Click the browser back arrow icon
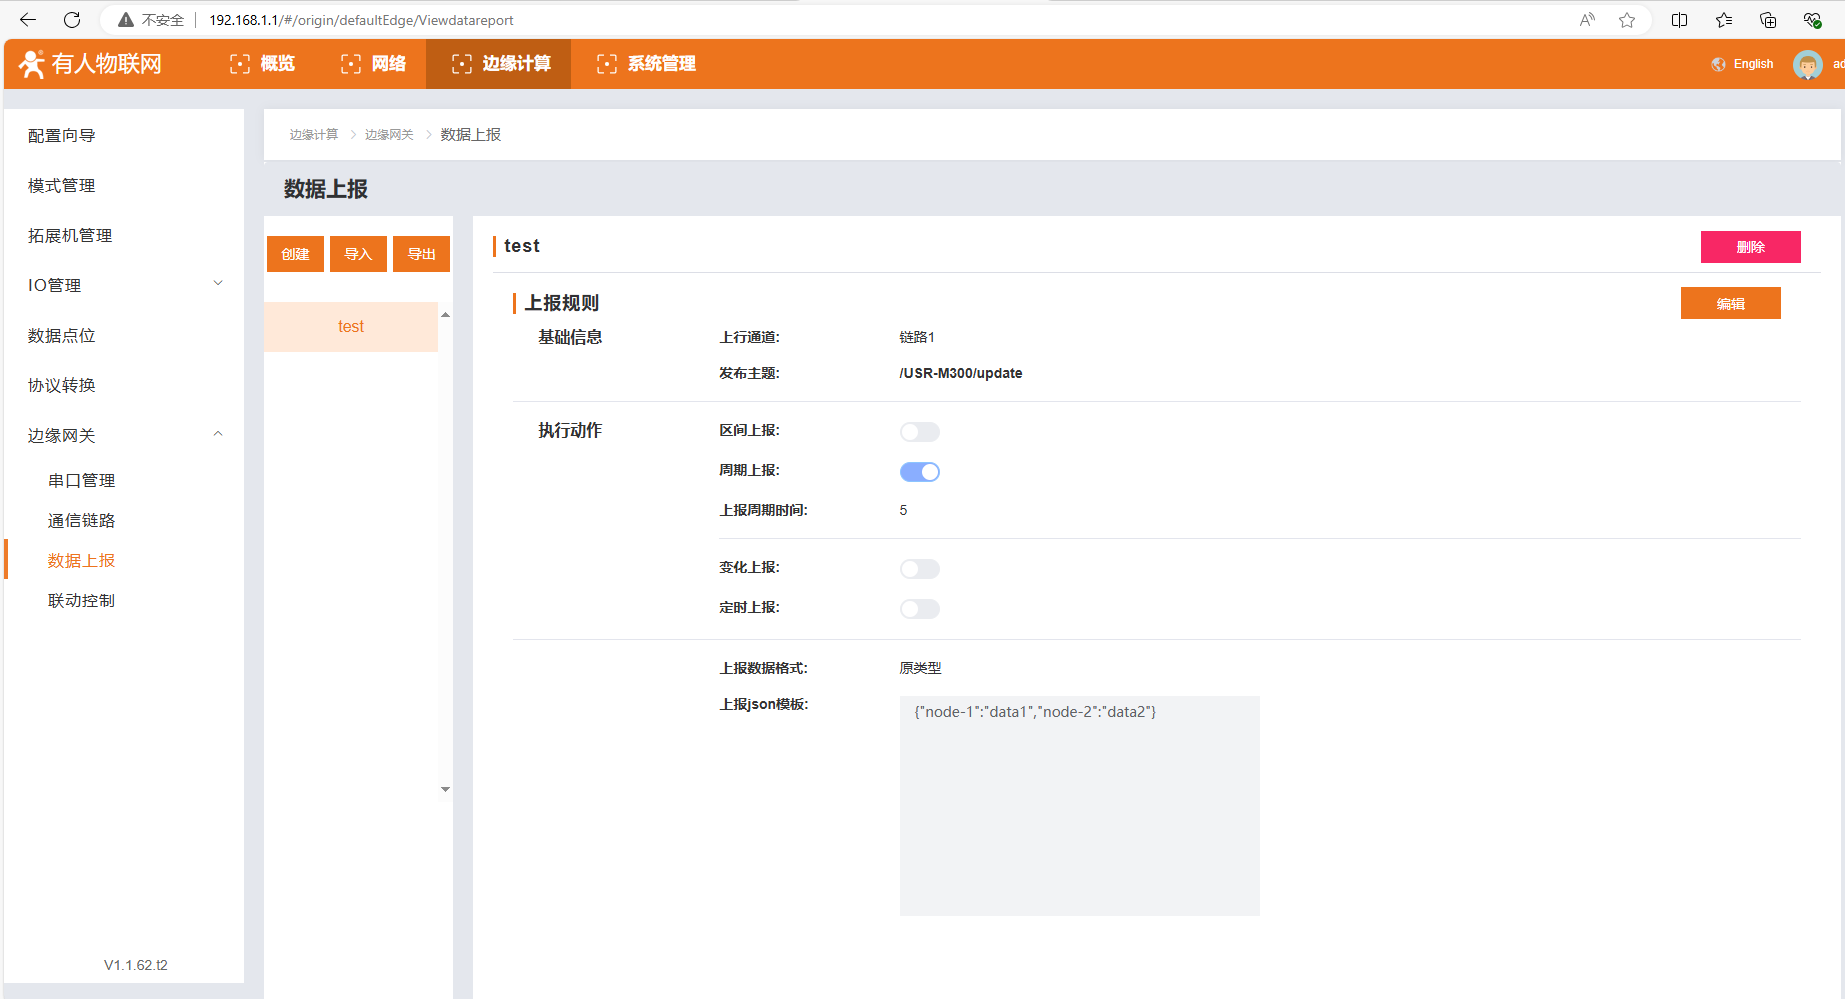Image resolution: width=1845 pixels, height=999 pixels. click(28, 20)
